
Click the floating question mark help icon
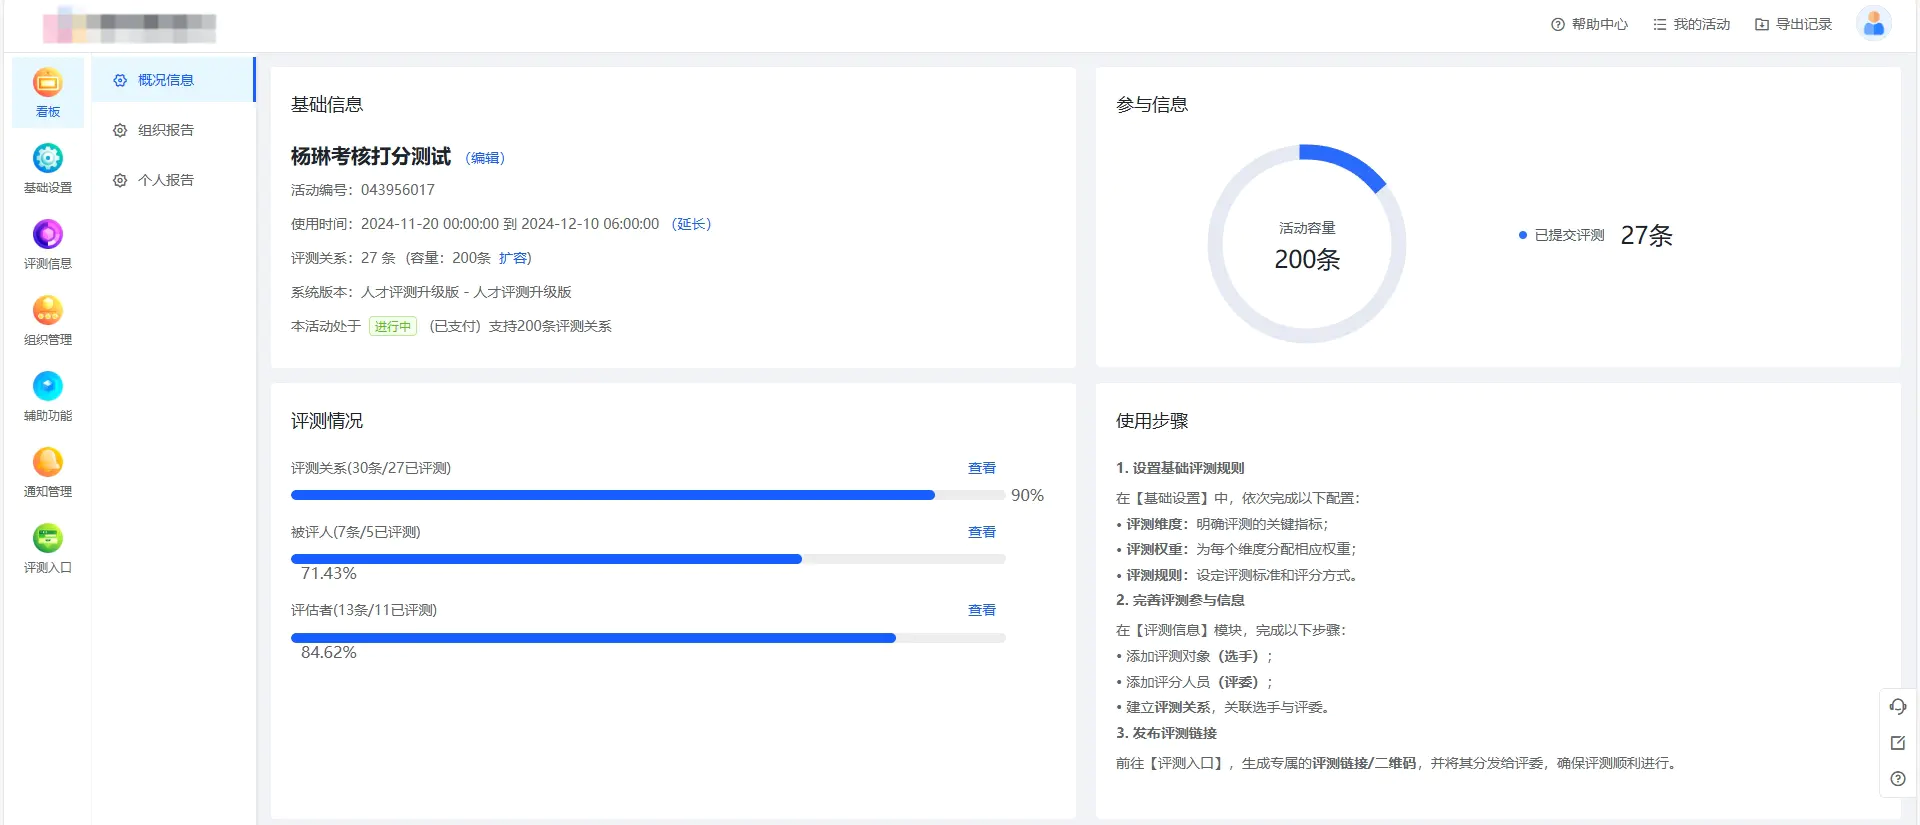click(x=1897, y=779)
